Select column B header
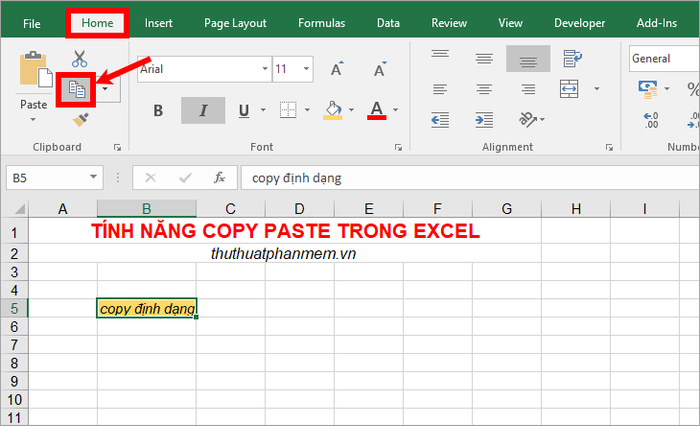 point(146,209)
